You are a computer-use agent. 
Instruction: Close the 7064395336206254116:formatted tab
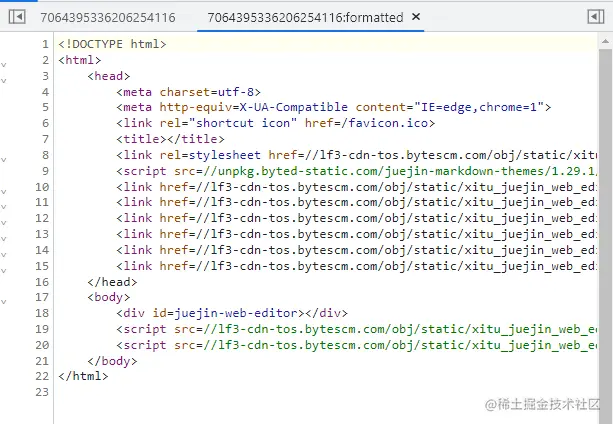click(416, 17)
